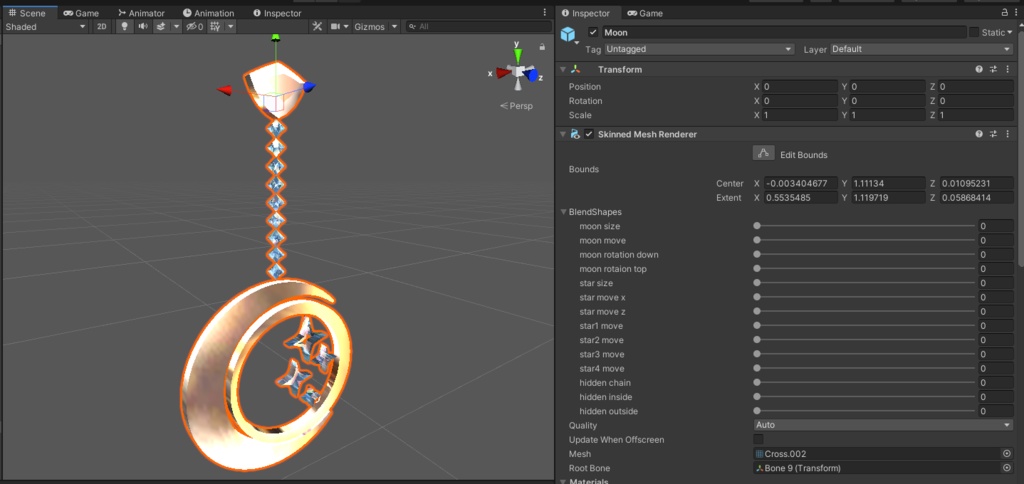Click star size blendshape slider handle
1024x484 pixels.
click(x=757, y=283)
